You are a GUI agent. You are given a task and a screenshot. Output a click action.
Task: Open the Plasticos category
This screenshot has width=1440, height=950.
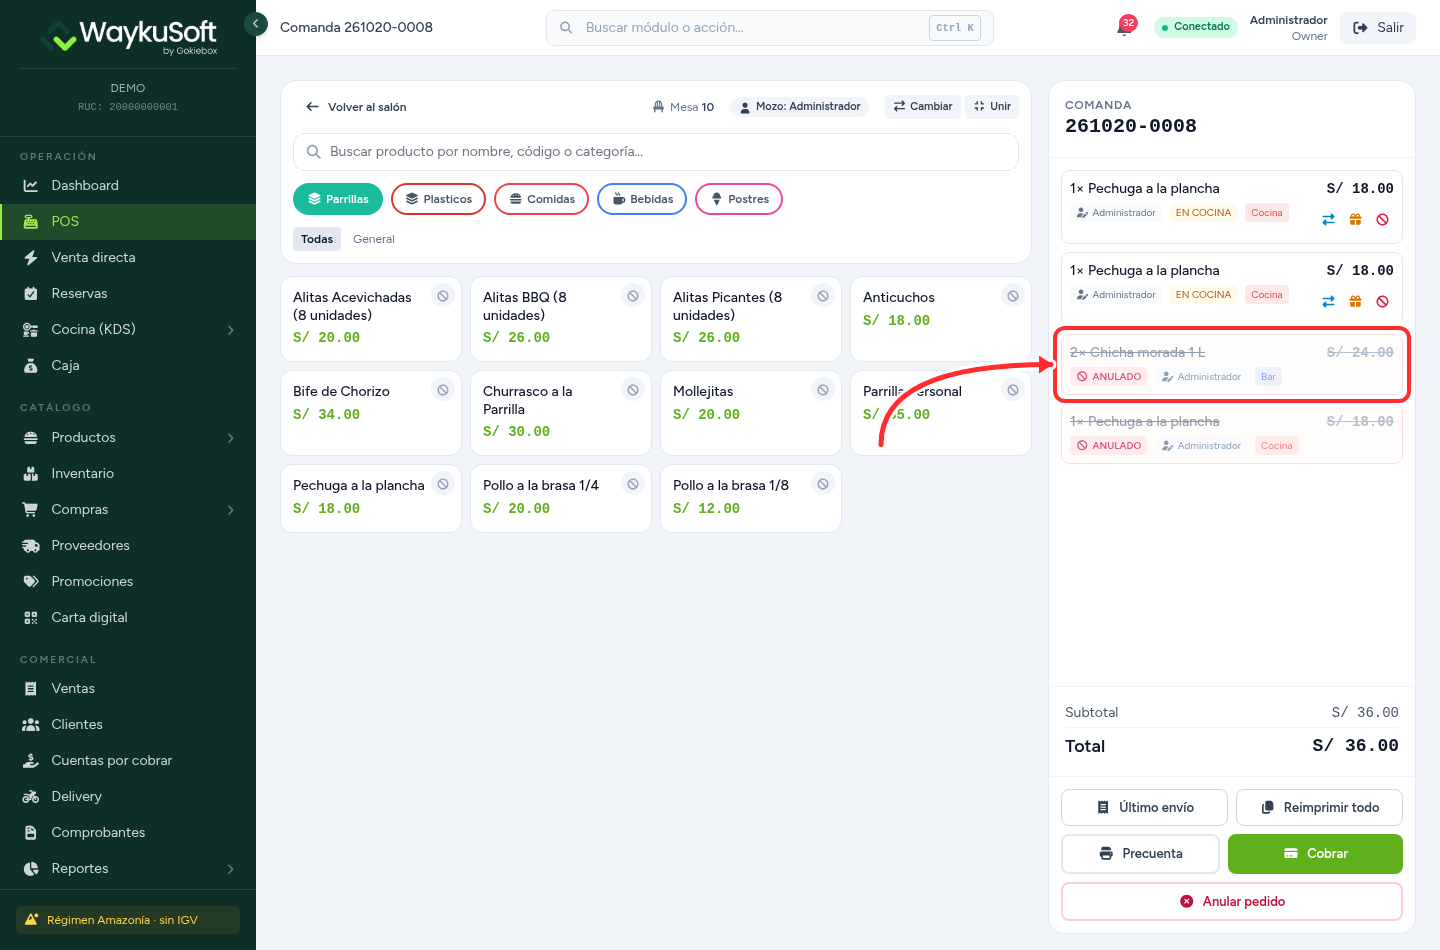(438, 199)
